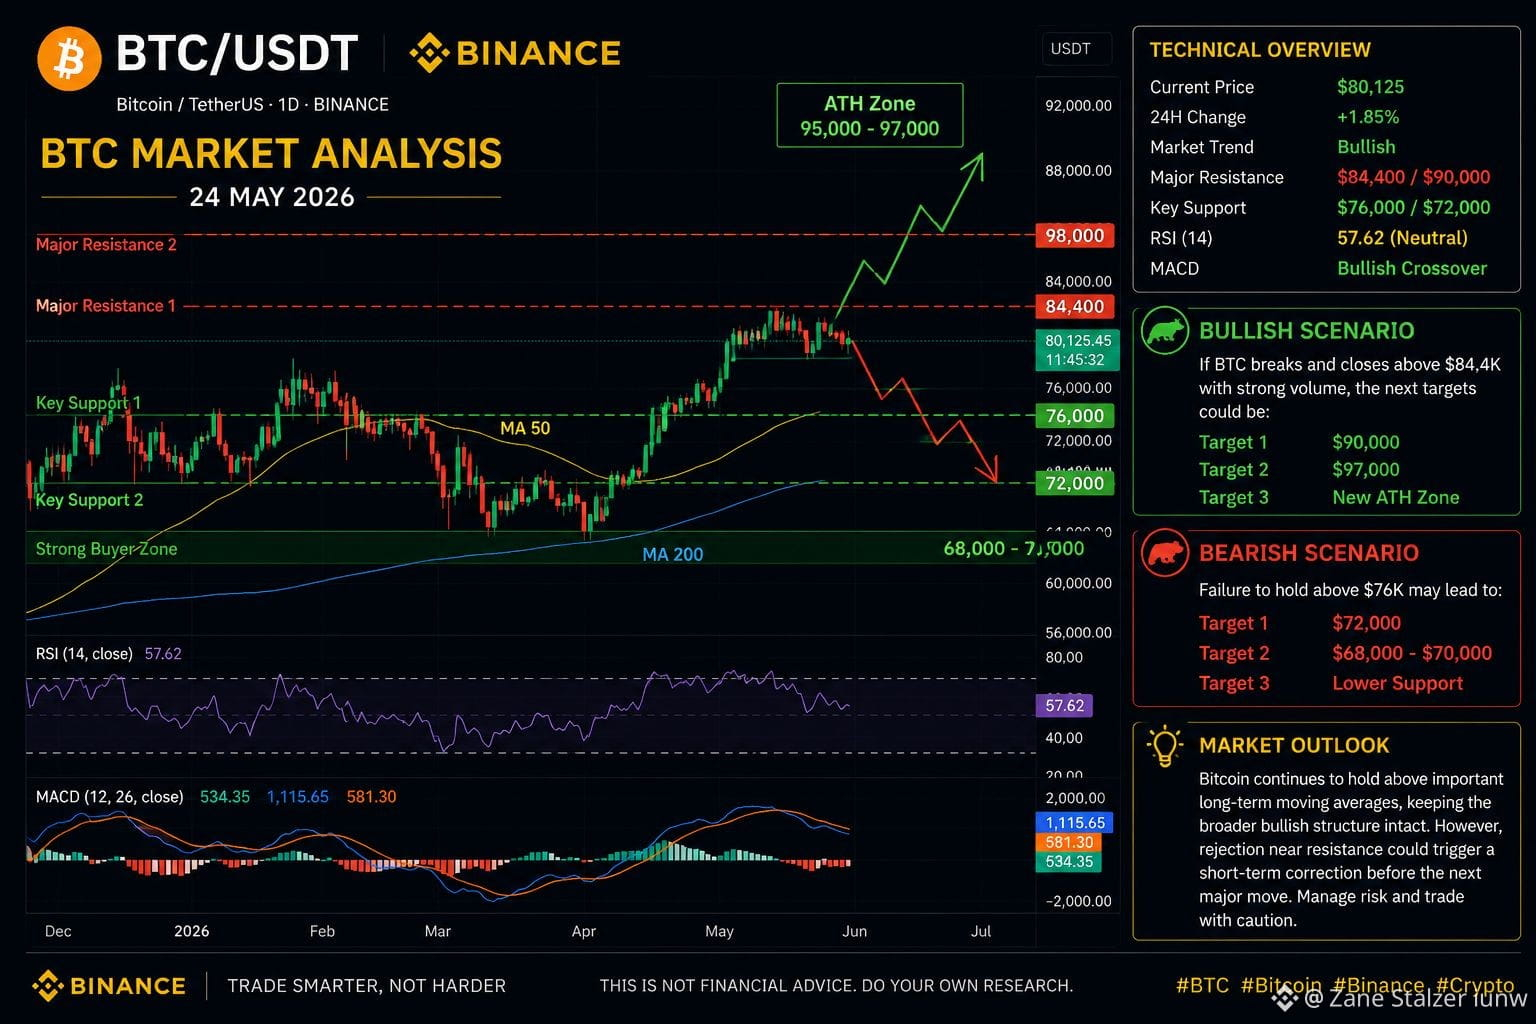Click the Binance logo beside the BTC/USDT title
This screenshot has height=1024, width=1536.
[x=515, y=53]
